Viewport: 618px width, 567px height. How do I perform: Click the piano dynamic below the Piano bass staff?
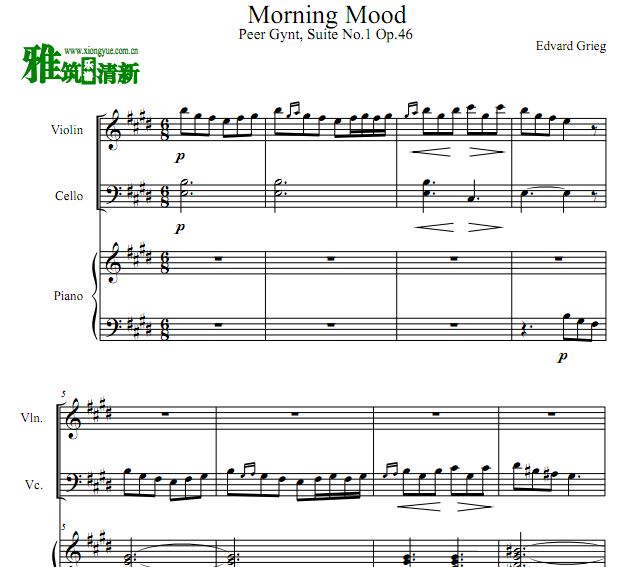(x=562, y=355)
